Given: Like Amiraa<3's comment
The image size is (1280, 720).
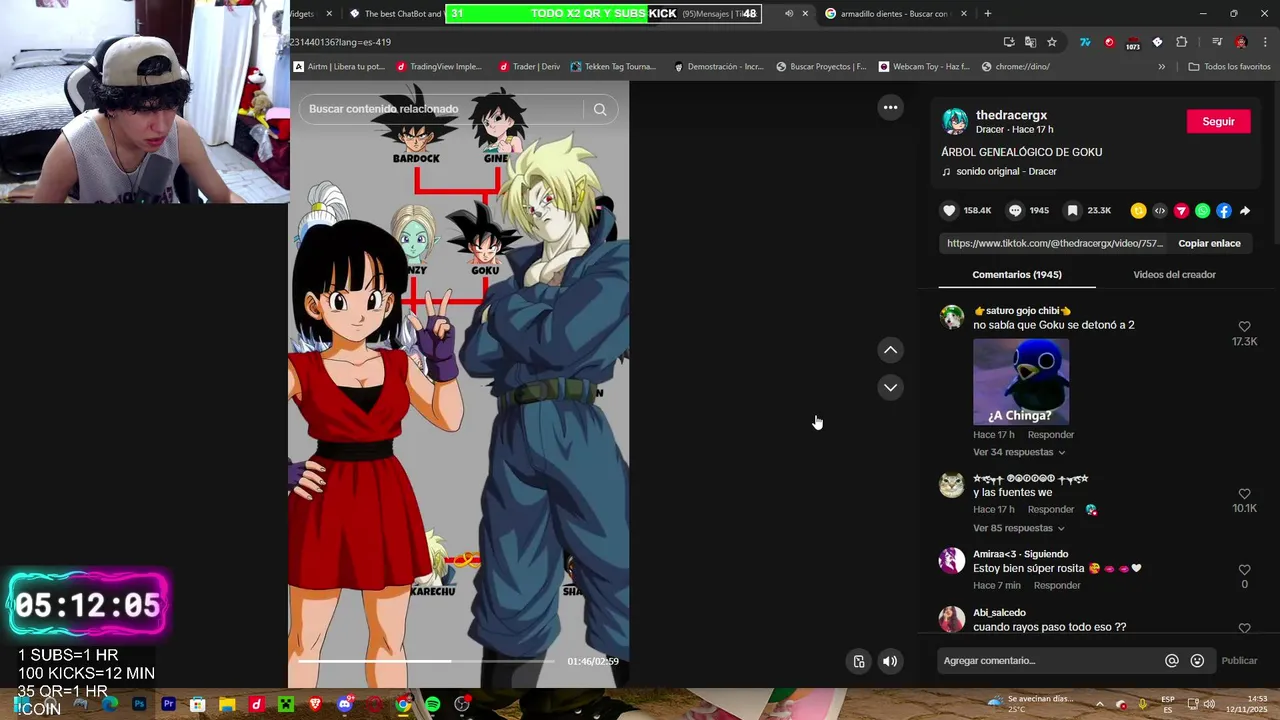Looking at the screenshot, I should 1245,570.
